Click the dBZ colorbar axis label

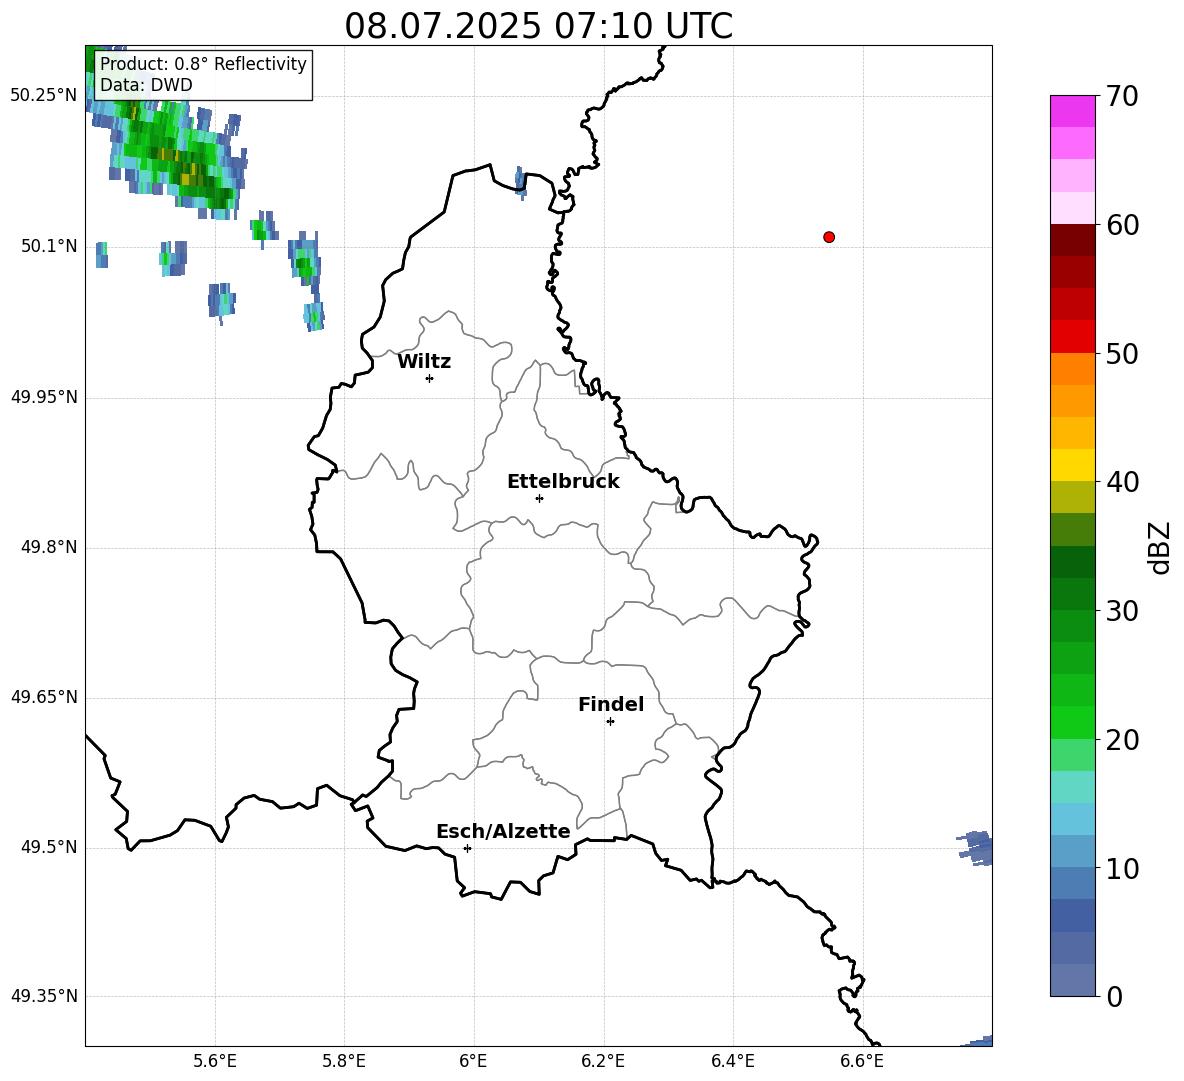tap(1159, 547)
